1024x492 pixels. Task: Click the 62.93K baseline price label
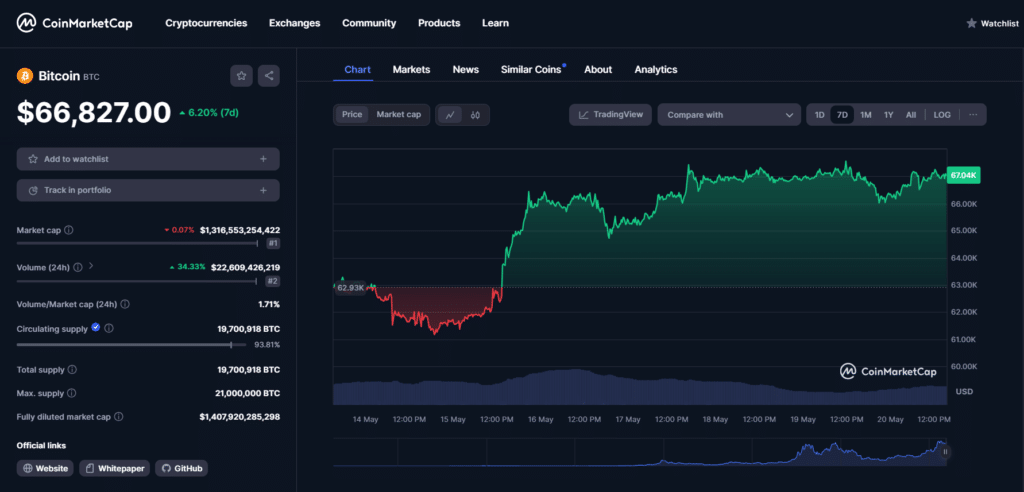click(x=350, y=287)
